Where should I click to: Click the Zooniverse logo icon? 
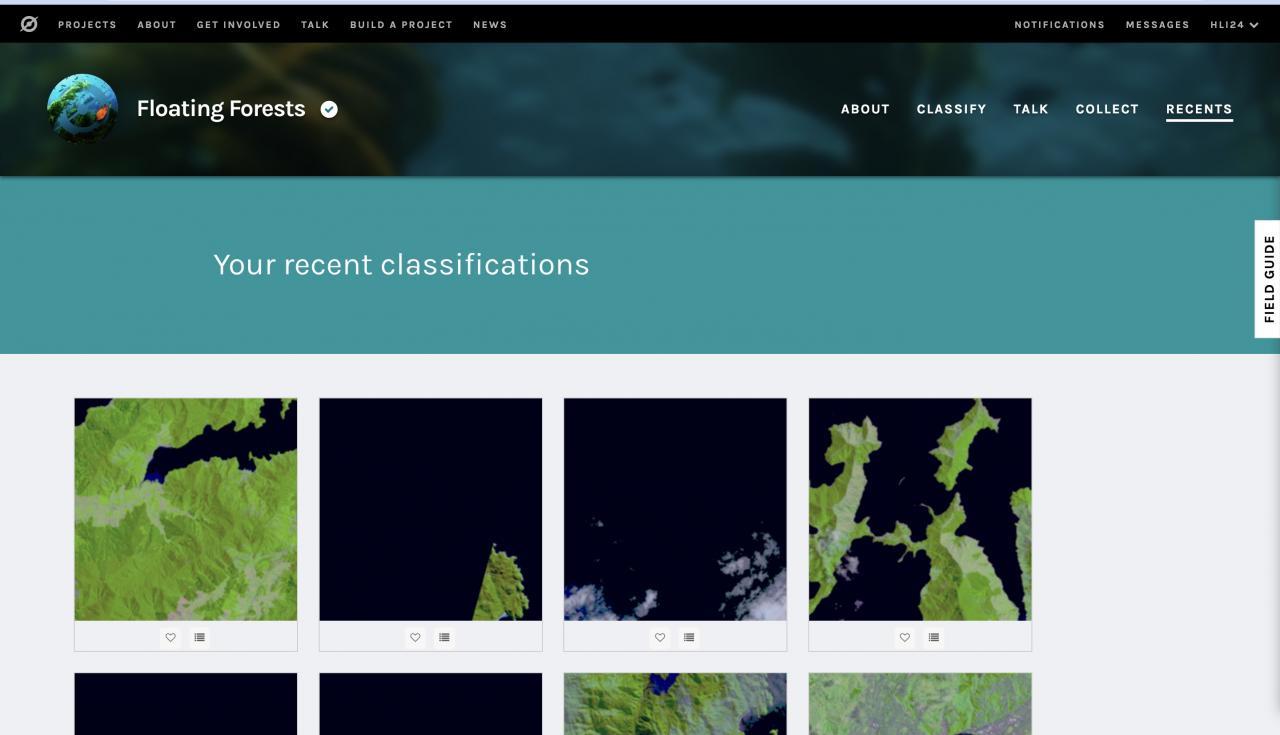[29, 24]
